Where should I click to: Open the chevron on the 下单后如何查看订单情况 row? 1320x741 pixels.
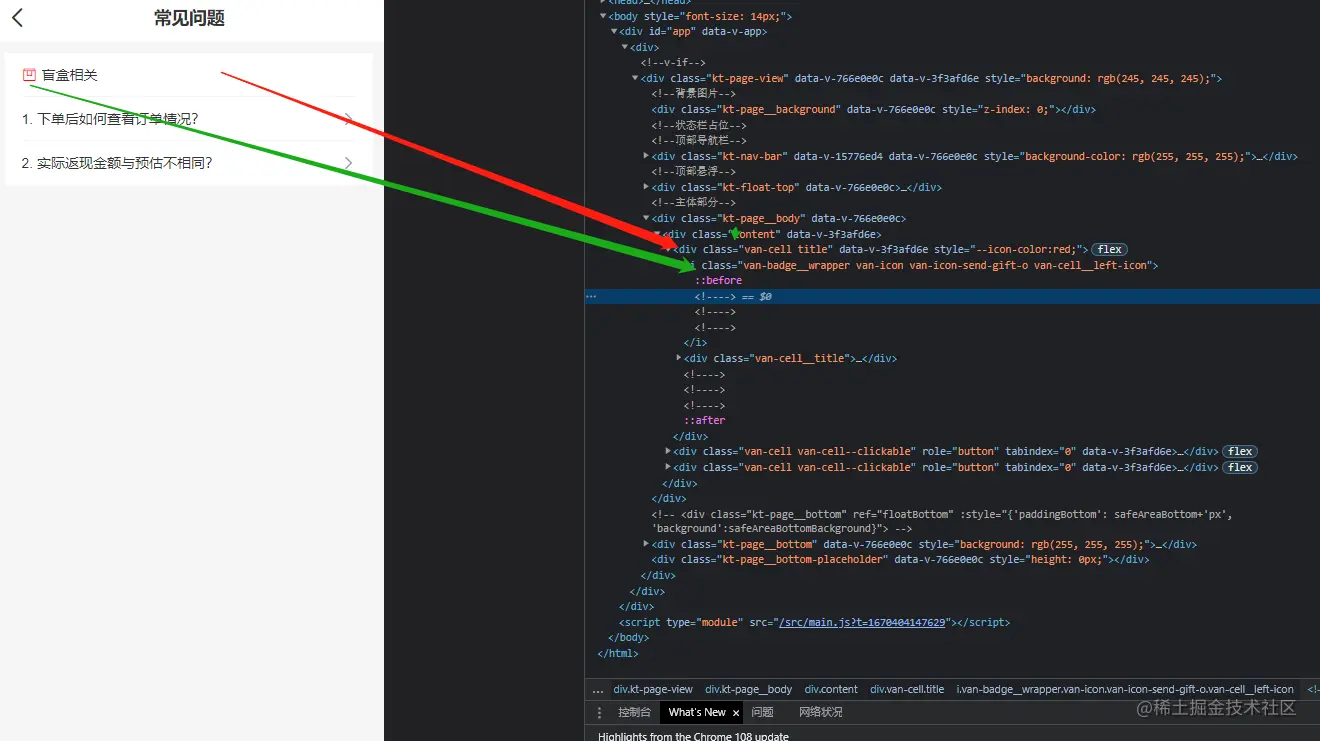[348, 119]
